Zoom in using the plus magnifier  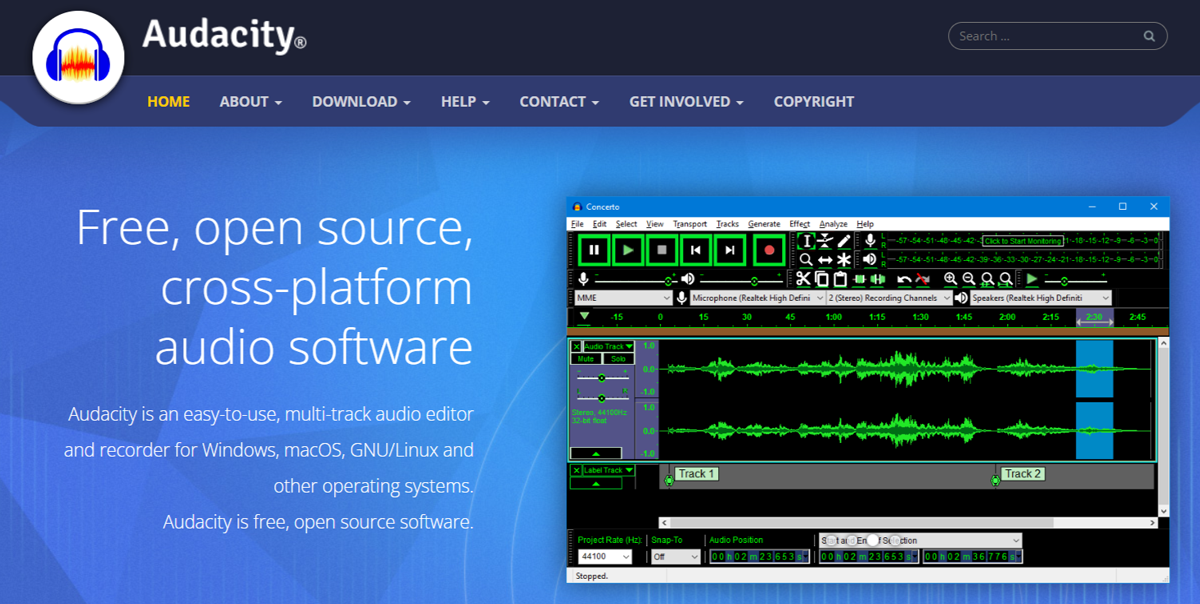pyautogui.click(x=950, y=279)
